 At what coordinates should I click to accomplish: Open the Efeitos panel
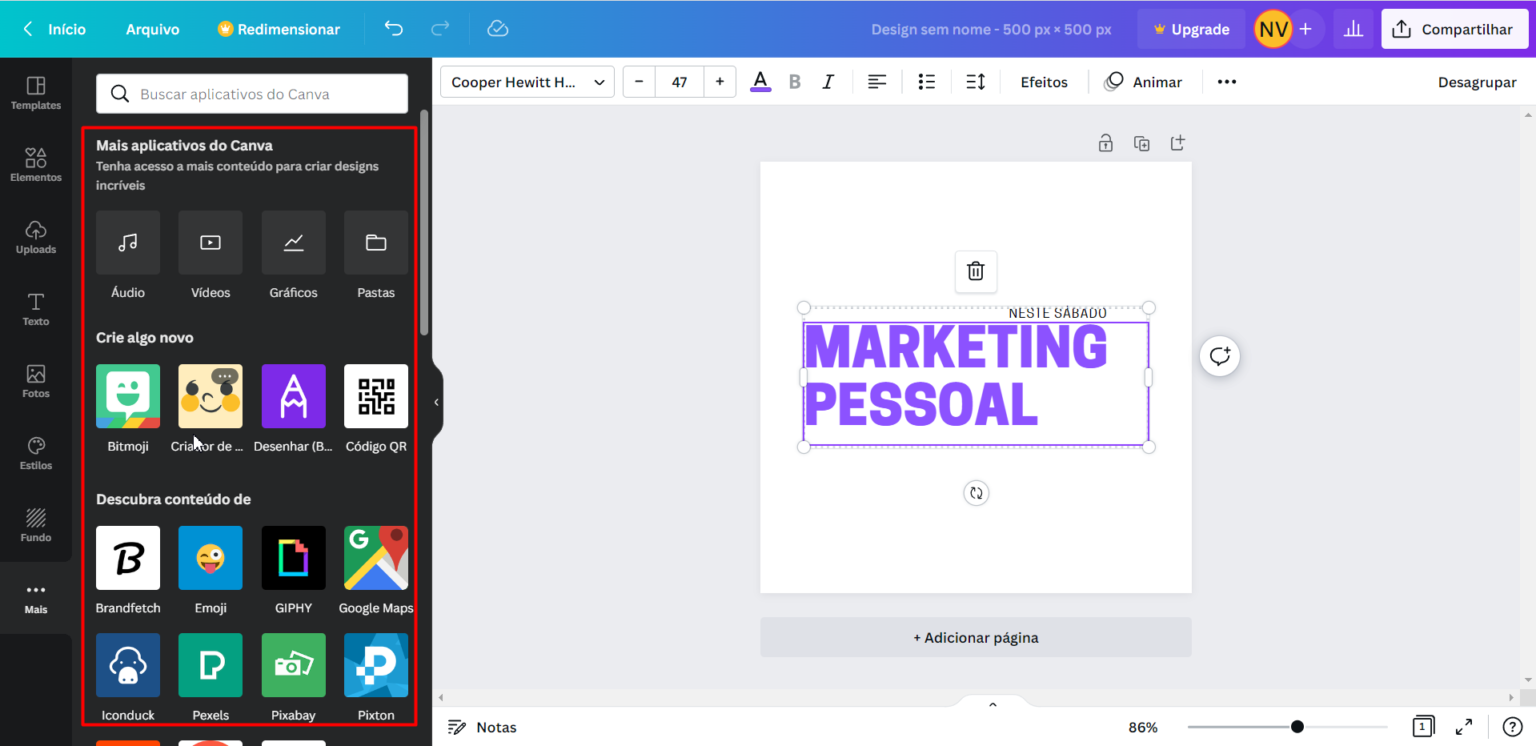pos(1044,82)
